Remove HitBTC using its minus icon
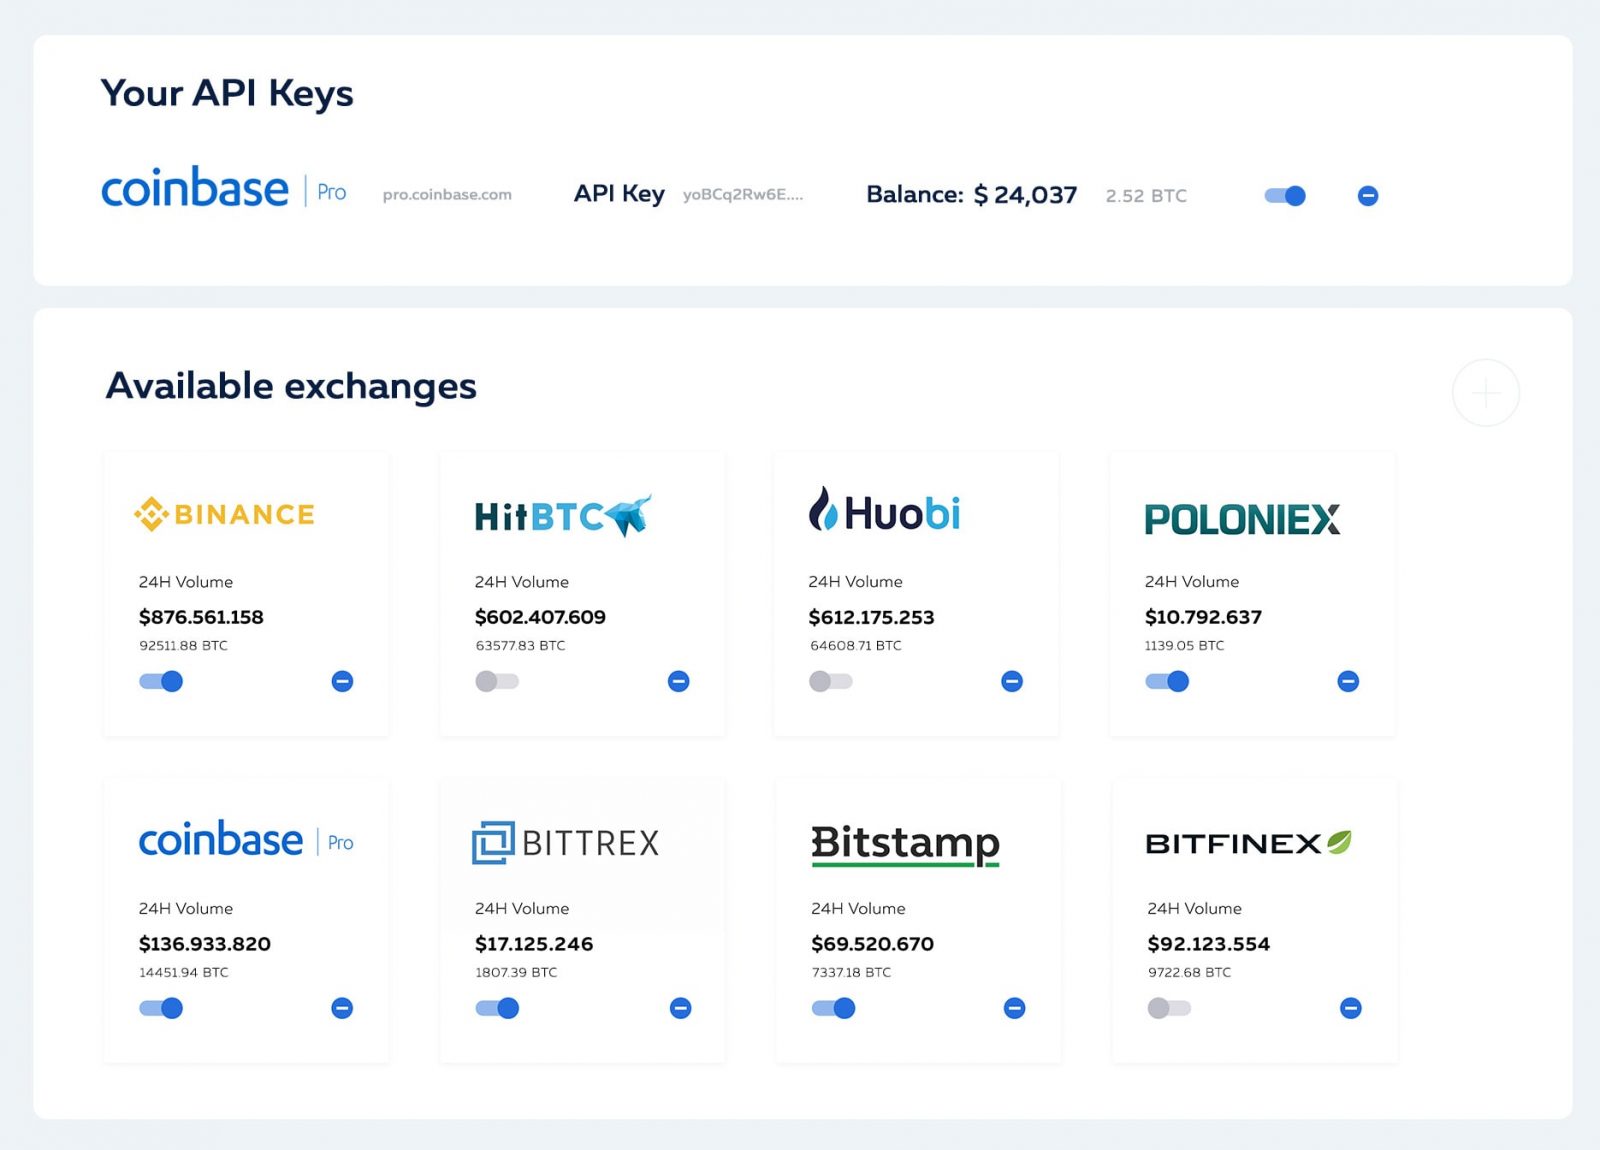 [678, 682]
